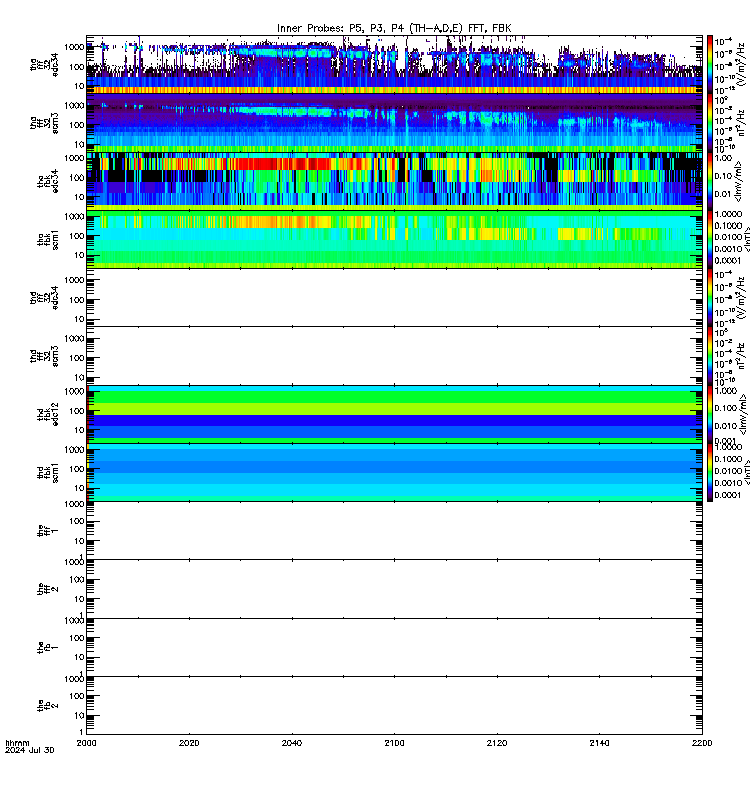Click the 2140 time axis label

(599, 743)
